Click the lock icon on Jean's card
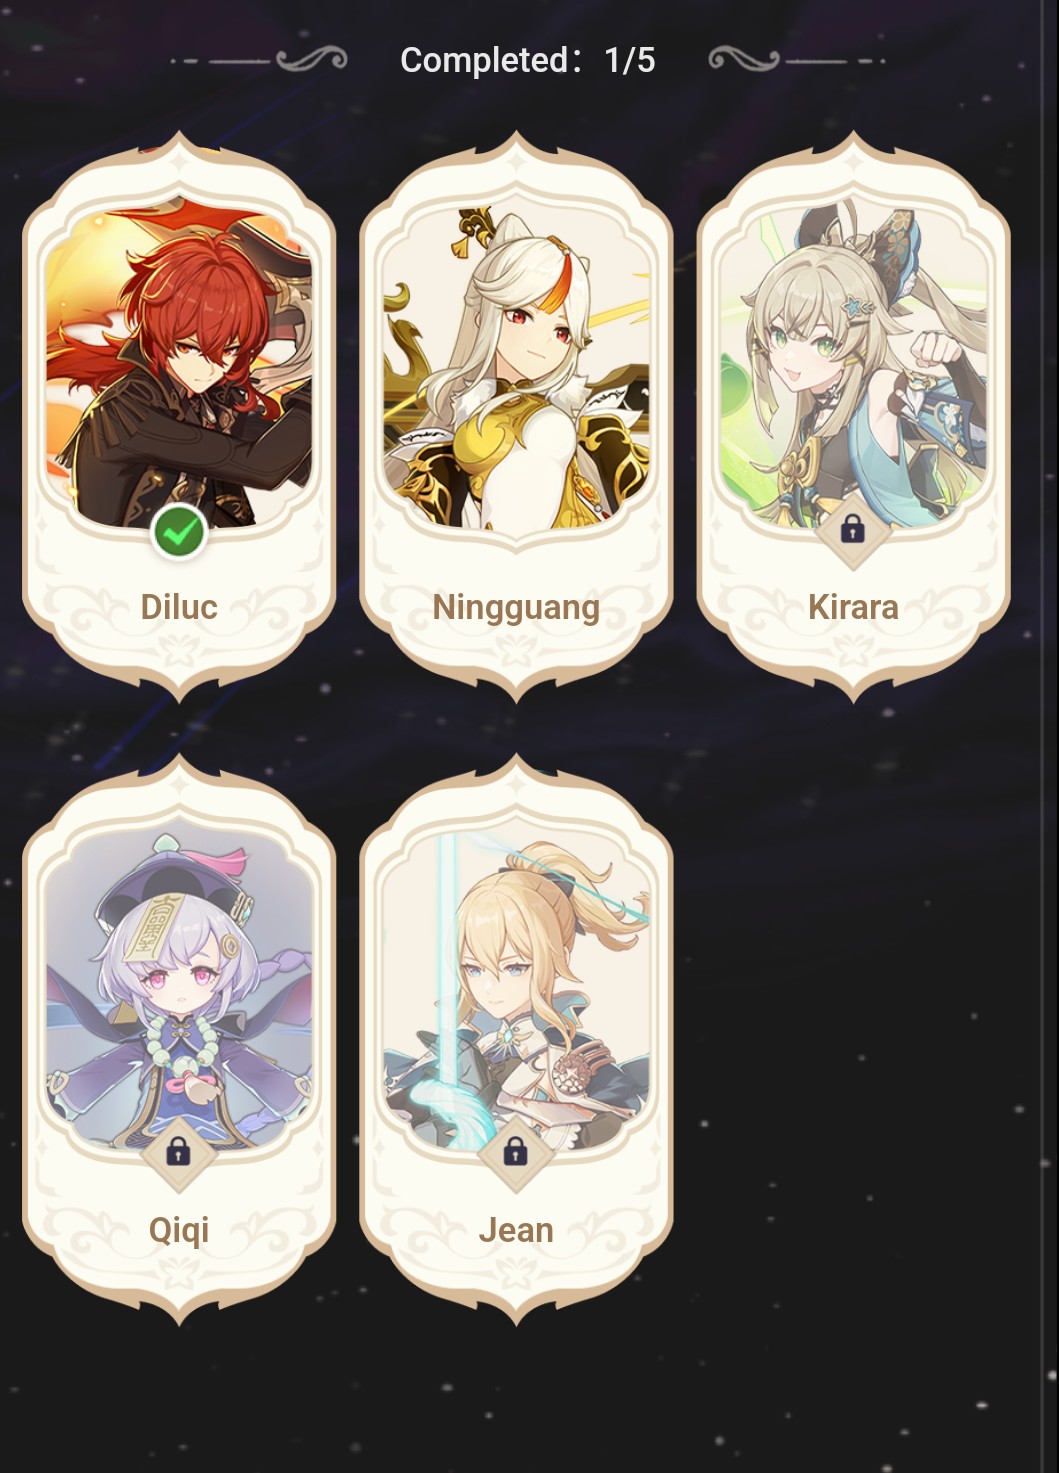Image resolution: width=1059 pixels, height=1473 pixels. (515, 1152)
